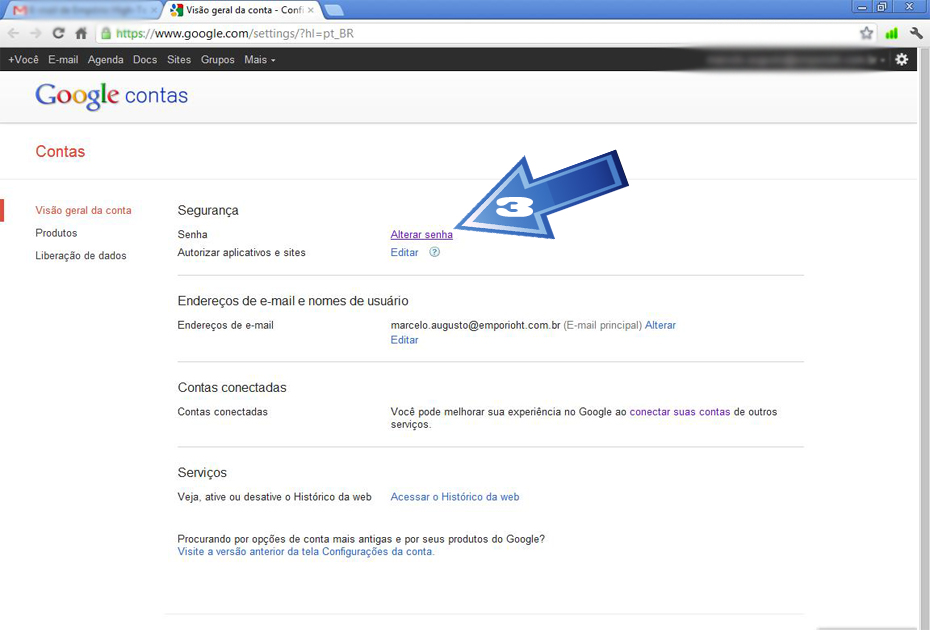The height and width of the screenshot is (630, 930).
Task: Expand the Mais dropdown menu
Action: [x=260, y=59]
